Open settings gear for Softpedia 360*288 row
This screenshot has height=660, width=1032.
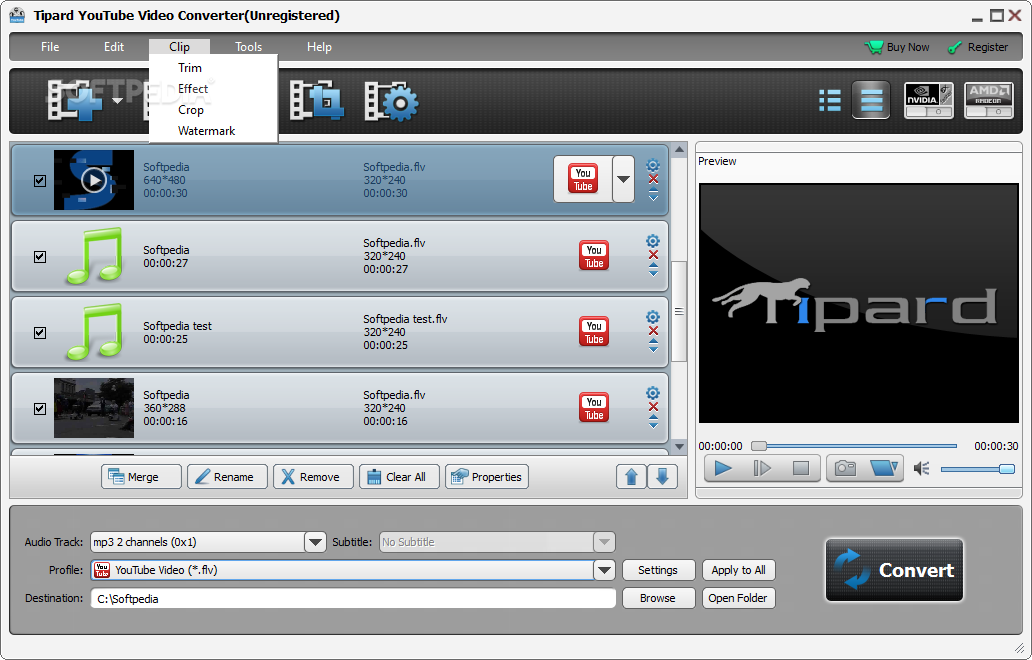(653, 393)
